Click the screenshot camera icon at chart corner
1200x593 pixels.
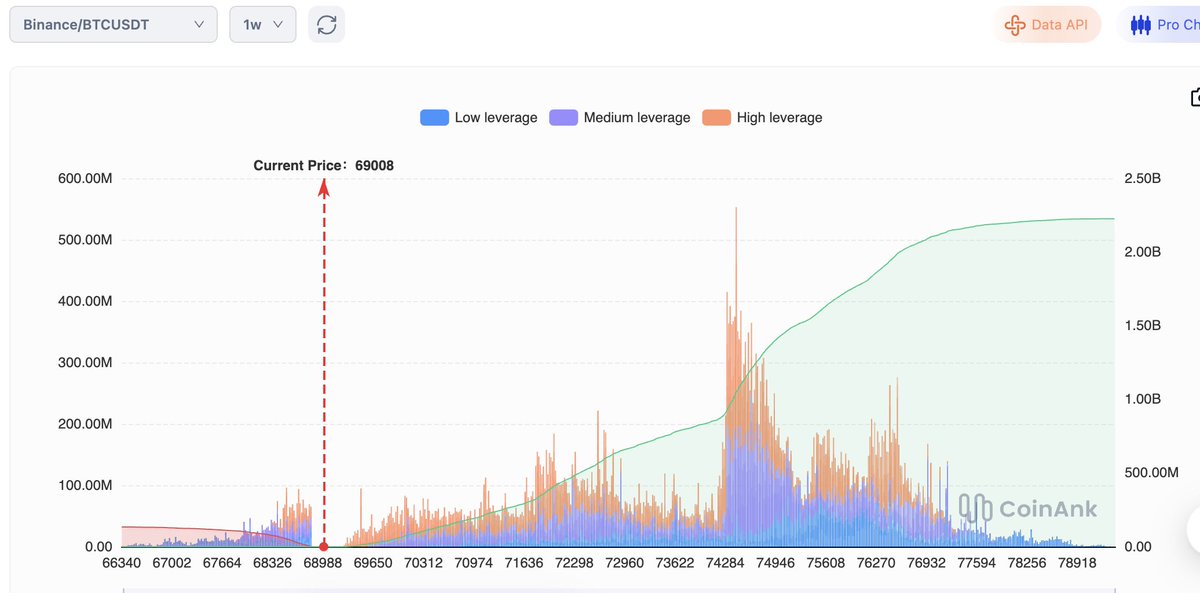pos(1194,97)
